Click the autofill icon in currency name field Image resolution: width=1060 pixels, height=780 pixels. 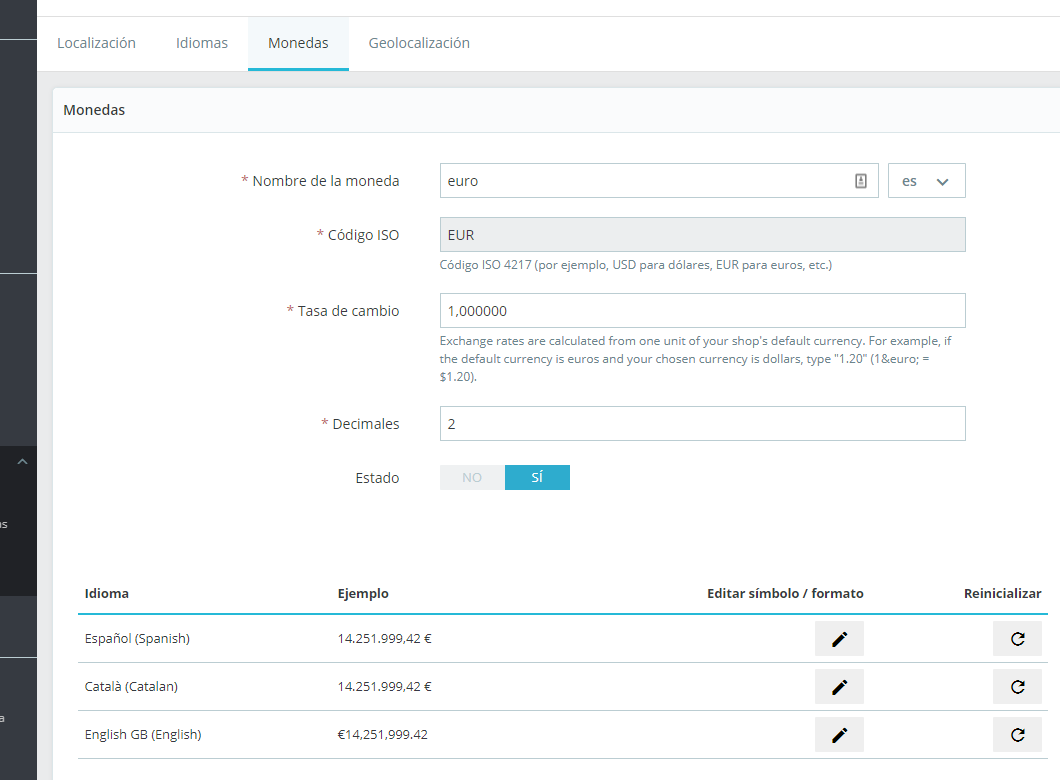tap(861, 181)
